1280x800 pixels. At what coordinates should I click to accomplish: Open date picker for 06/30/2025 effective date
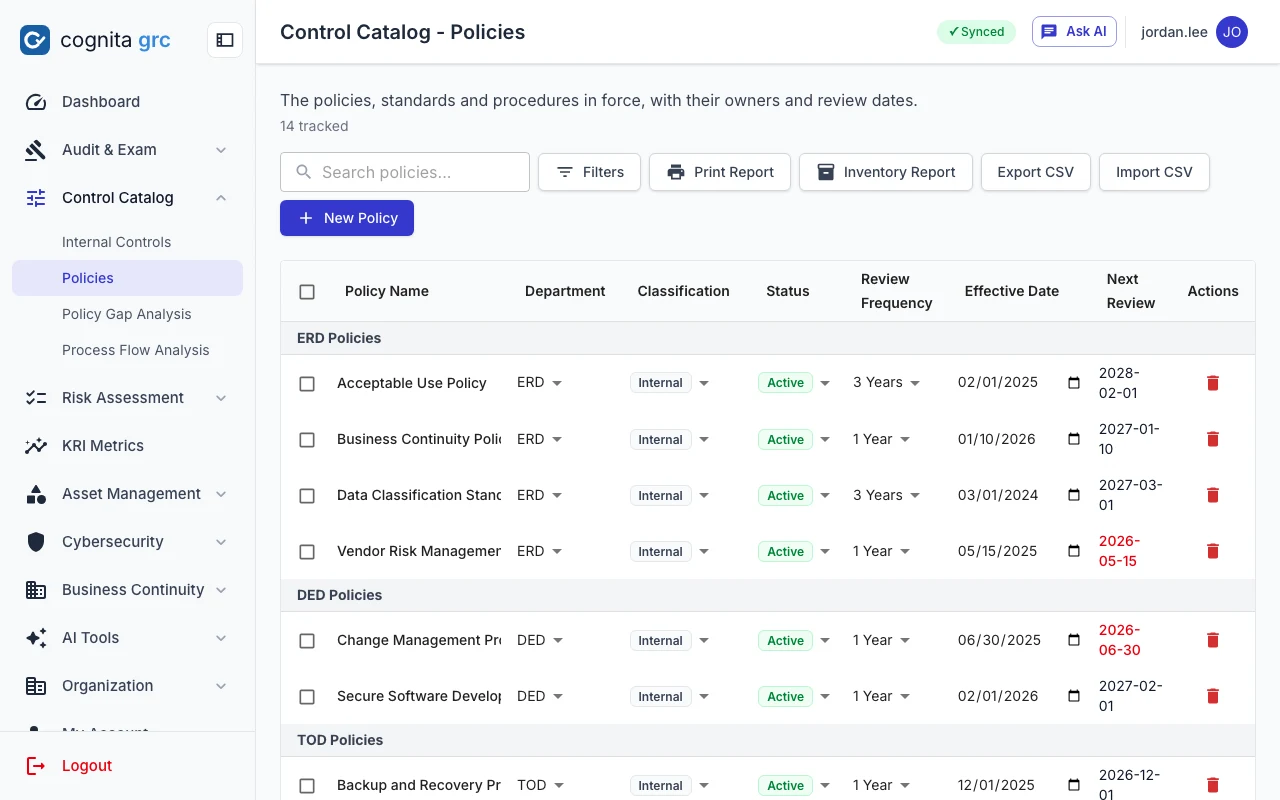coord(1074,640)
